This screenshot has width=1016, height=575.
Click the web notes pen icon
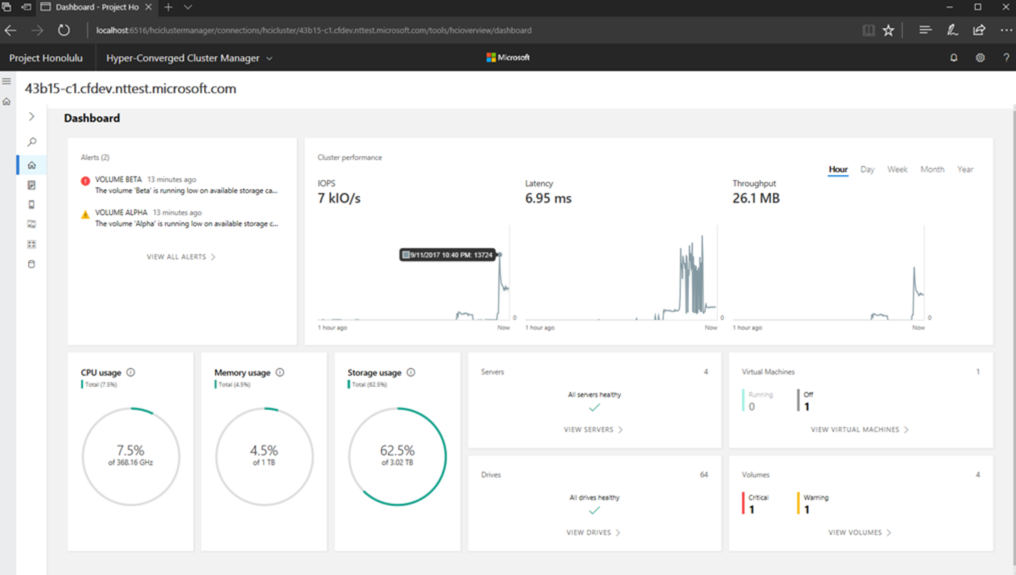click(952, 30)
